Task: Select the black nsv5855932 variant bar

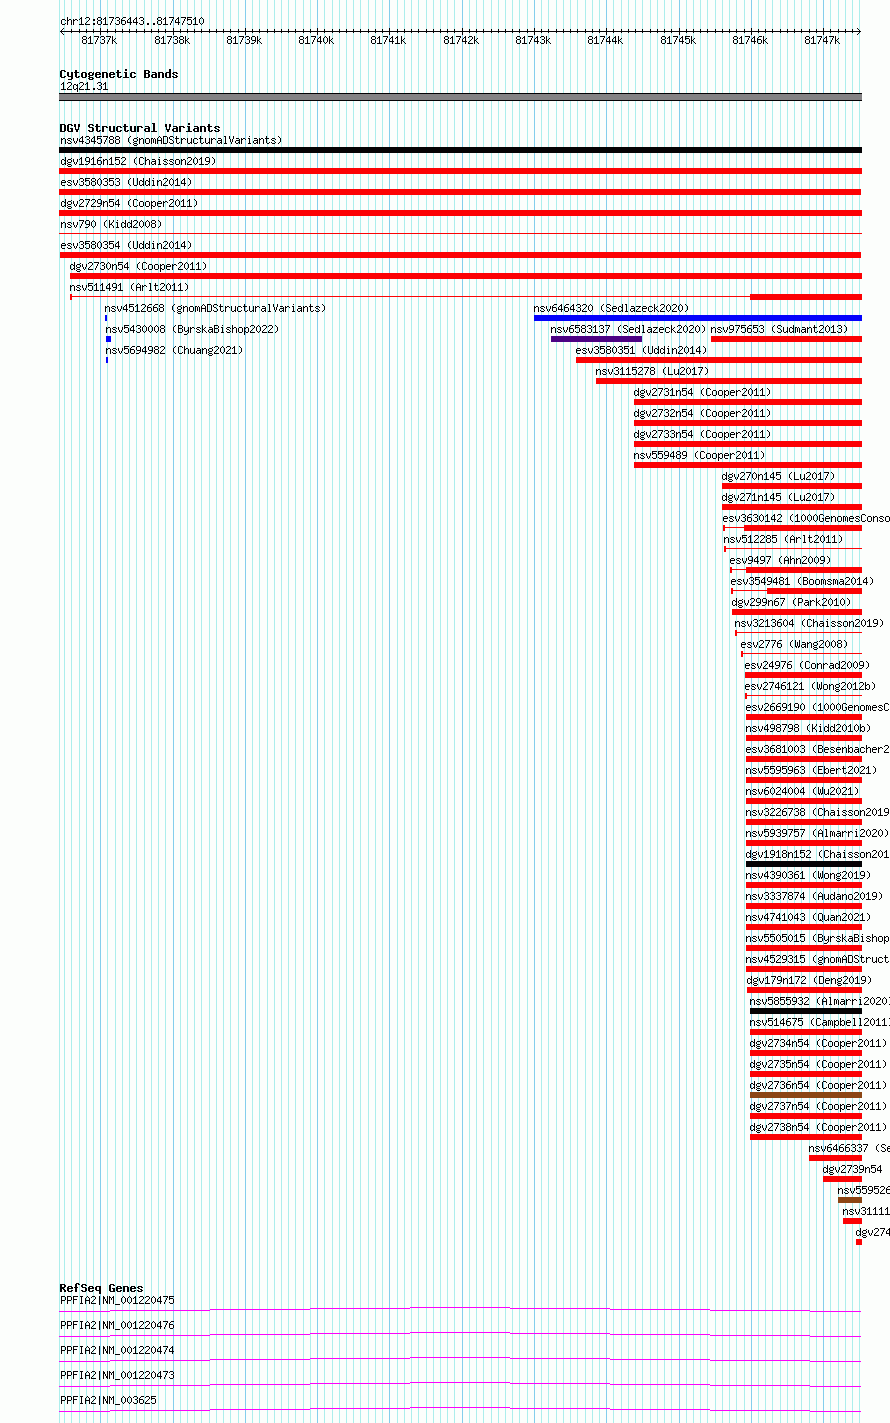Action: tap(805, 1011)
